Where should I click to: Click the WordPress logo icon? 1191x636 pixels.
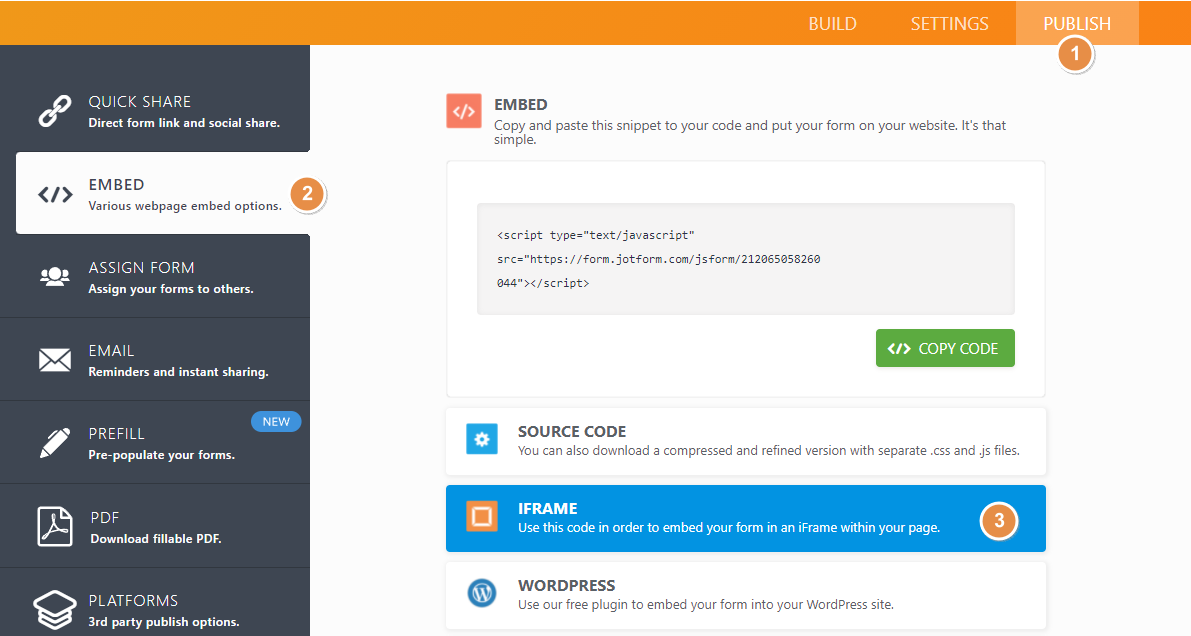pyautogui.click(x=482, y=594)
